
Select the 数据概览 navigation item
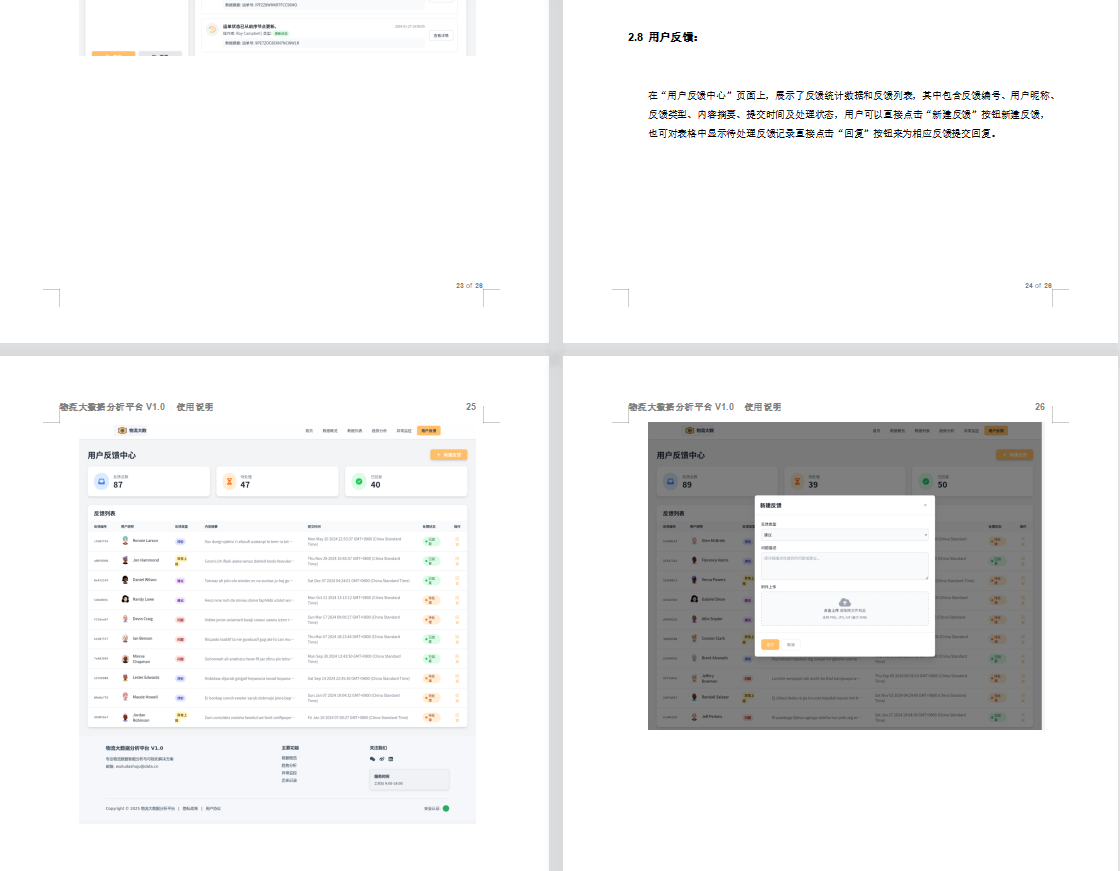click(328, 430)
